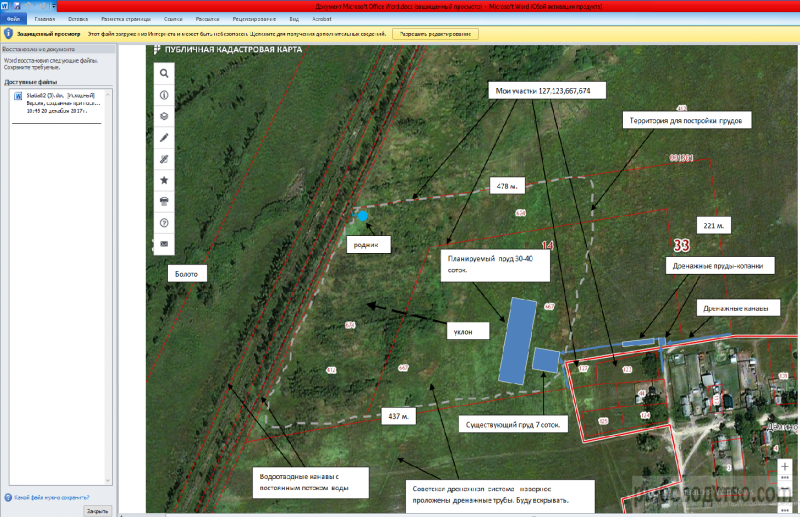This screenshot has width=800, height=517.
Task: Click the Protected View shield icon
Action: point(8,33)
